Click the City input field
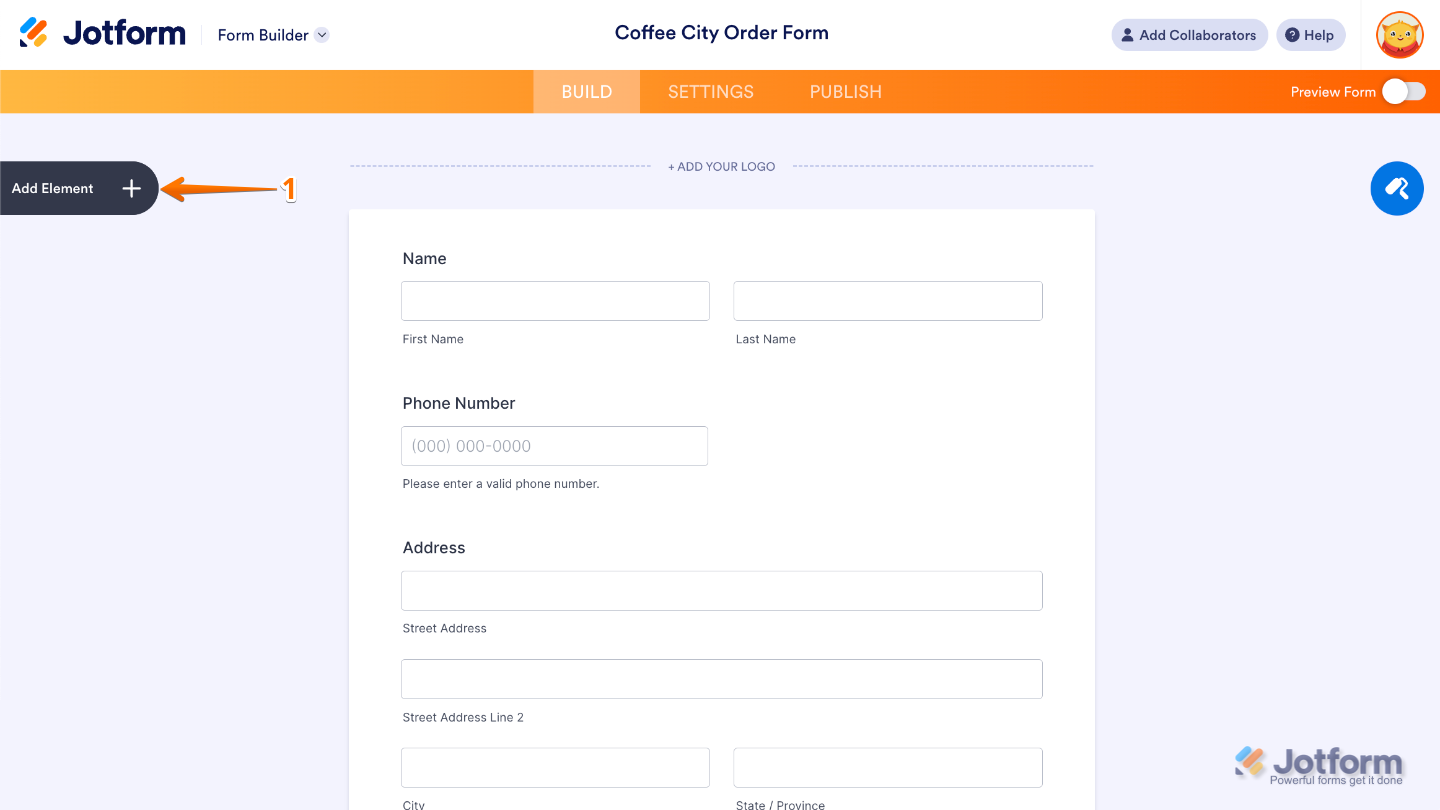Image resolution: width=1440 pixels, height=810 pixels. coord(555,768)
